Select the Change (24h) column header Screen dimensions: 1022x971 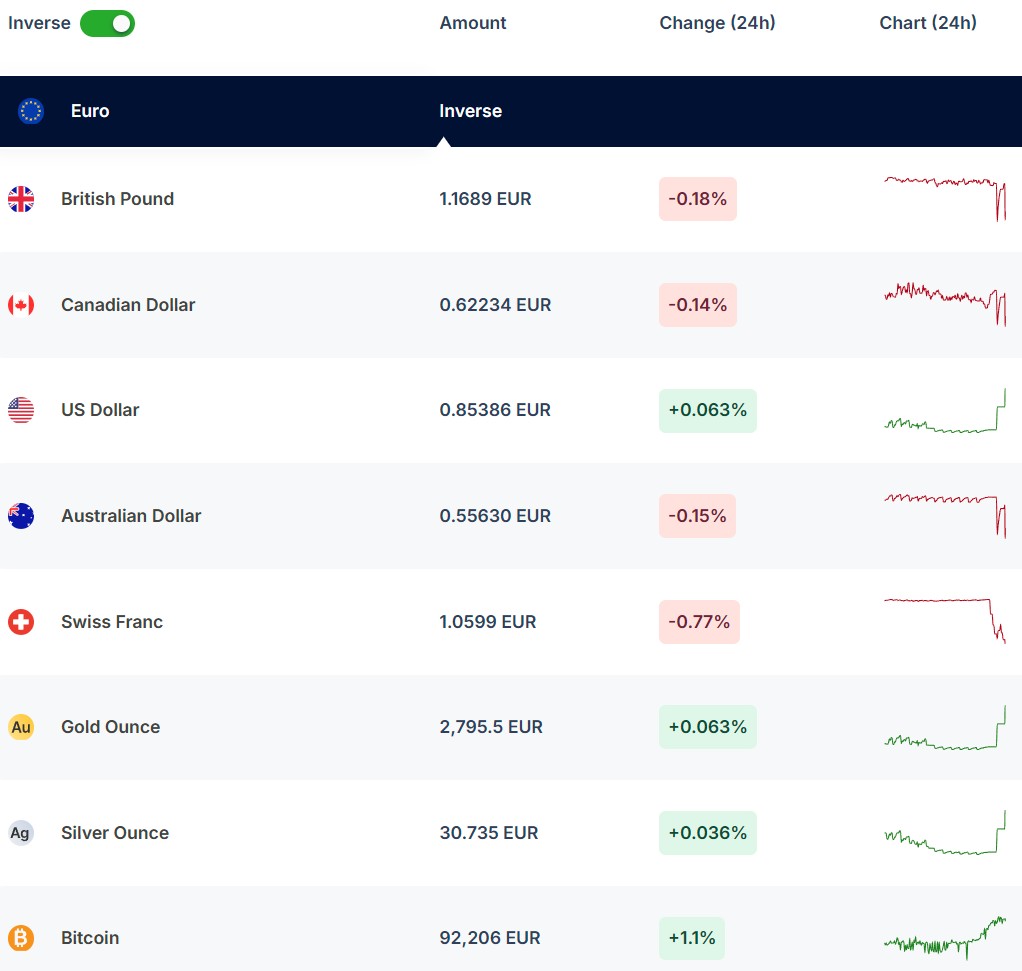click(717, 23)
